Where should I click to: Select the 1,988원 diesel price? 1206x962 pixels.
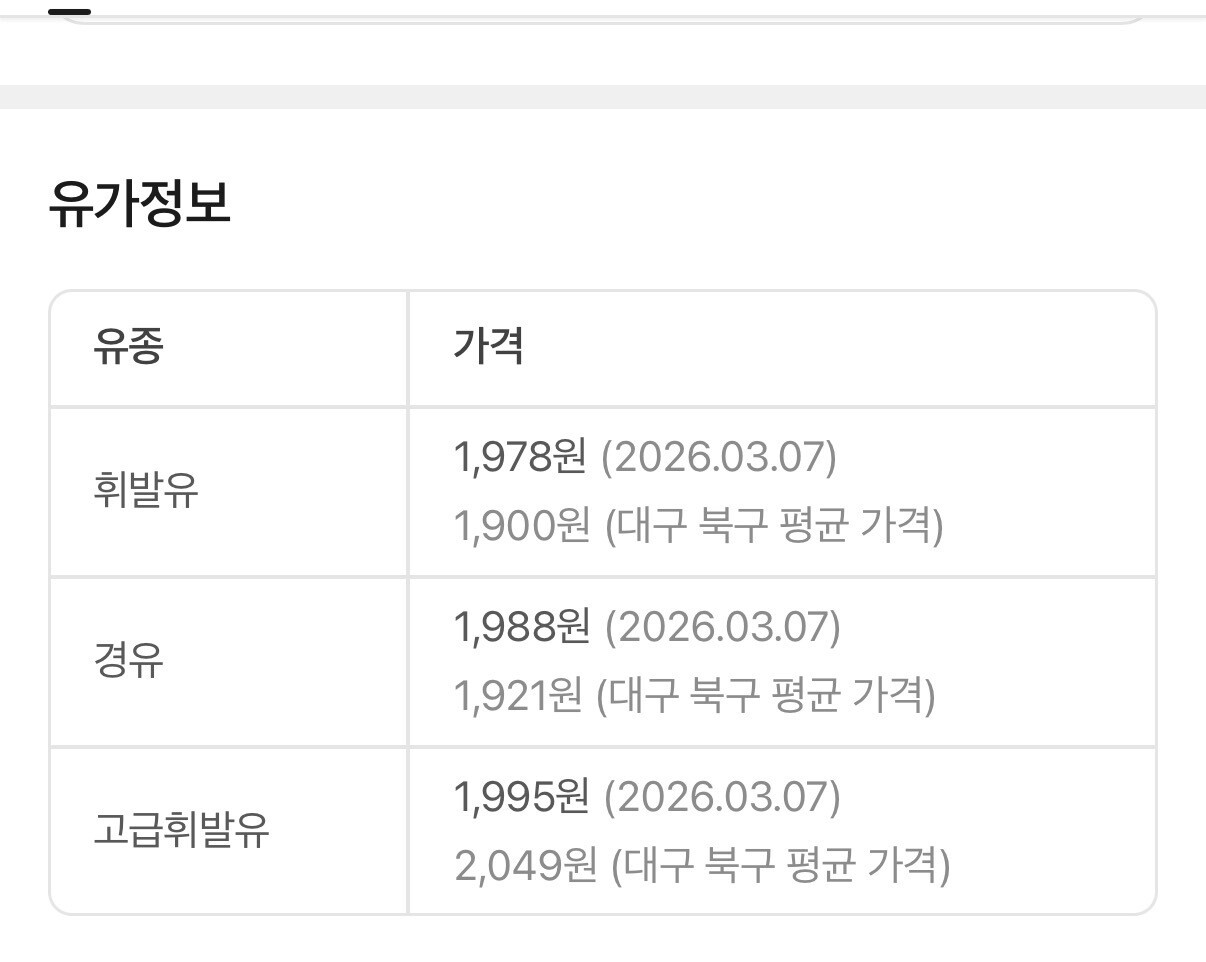pyautogui.click(x=521, y=627)
